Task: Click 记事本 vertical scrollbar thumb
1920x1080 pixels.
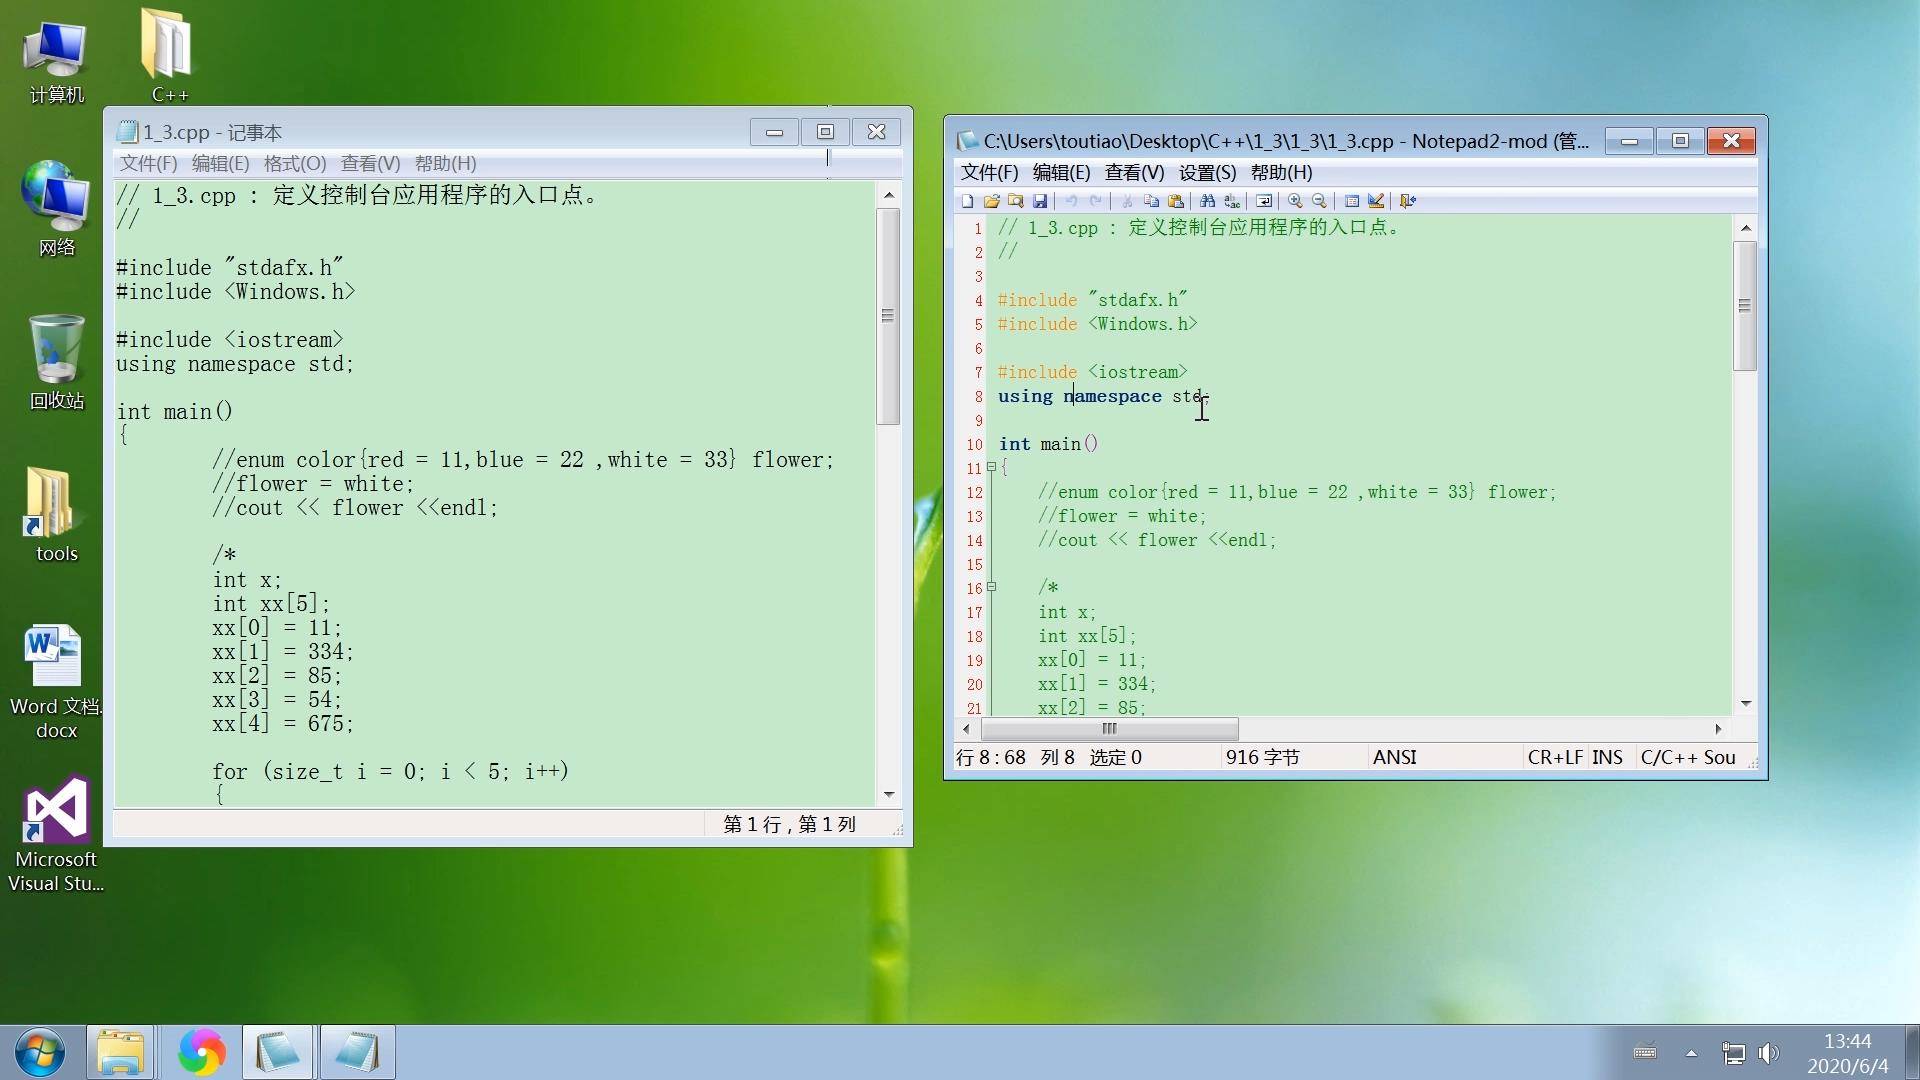Action: coord(888,316)
